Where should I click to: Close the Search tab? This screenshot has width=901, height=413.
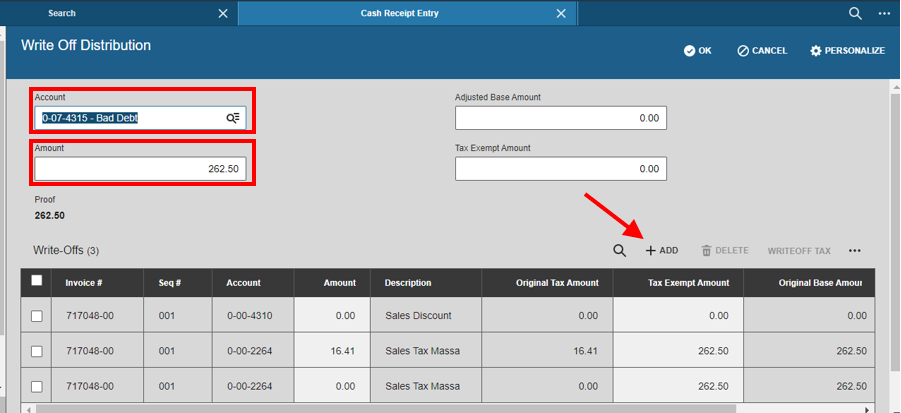(223, 13)
